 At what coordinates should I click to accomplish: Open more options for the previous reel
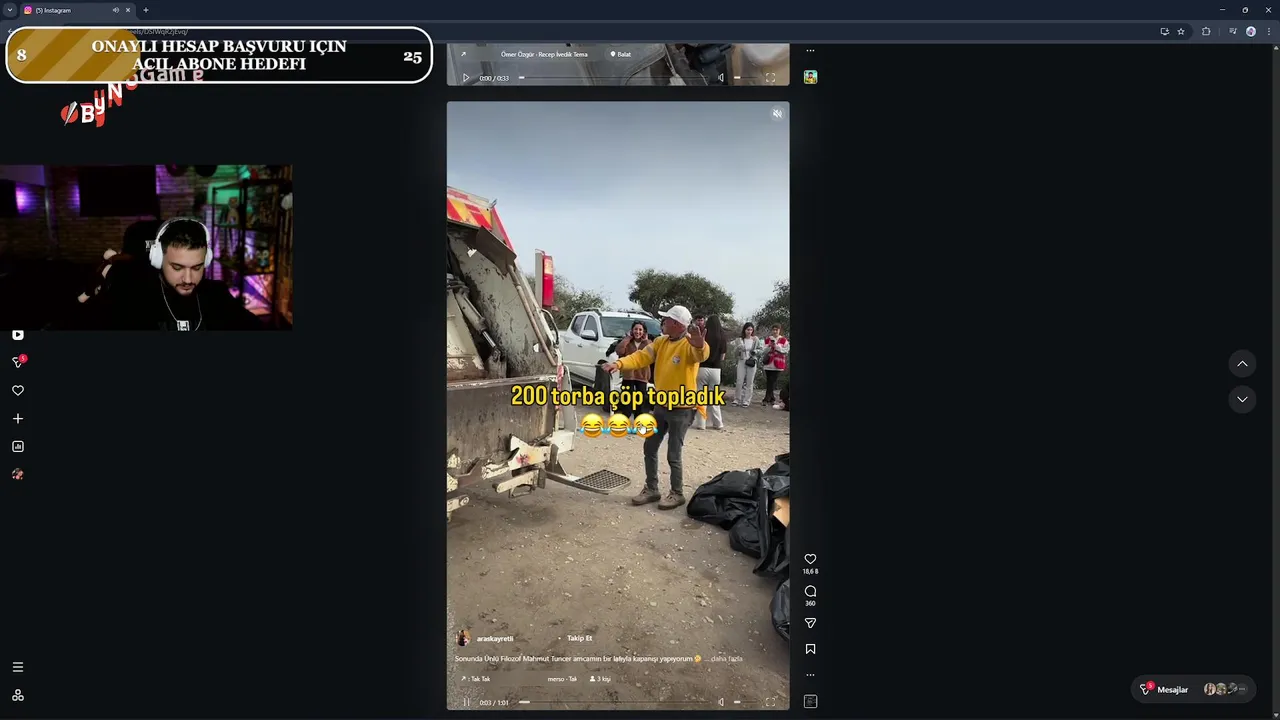(x=810, y=50)
